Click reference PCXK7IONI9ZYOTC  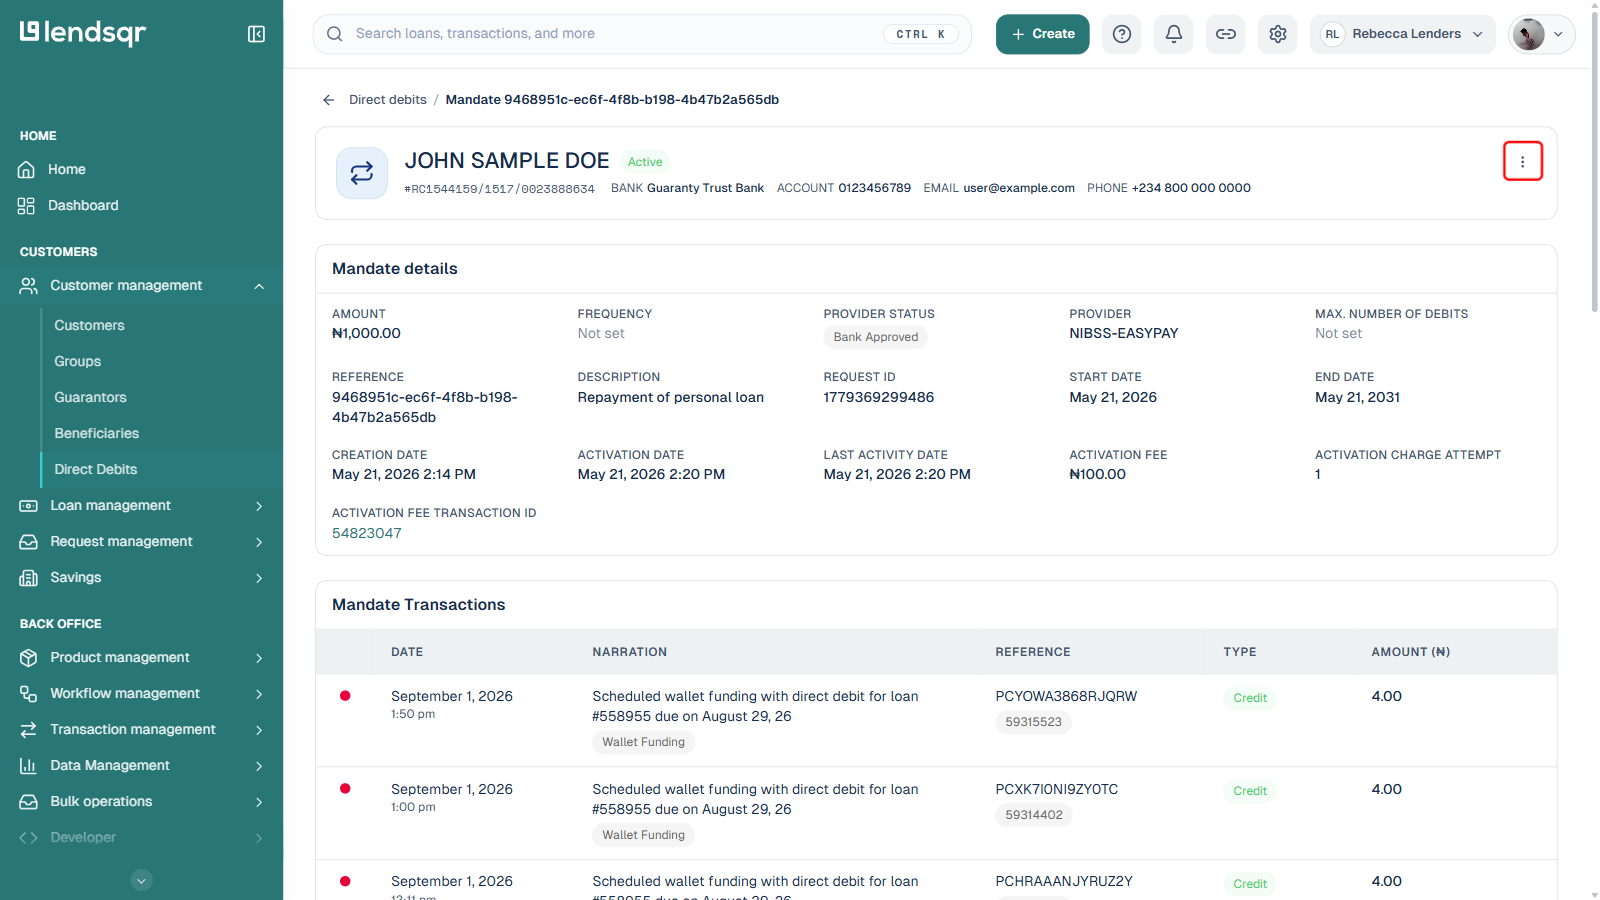(x=1057, y=790)
